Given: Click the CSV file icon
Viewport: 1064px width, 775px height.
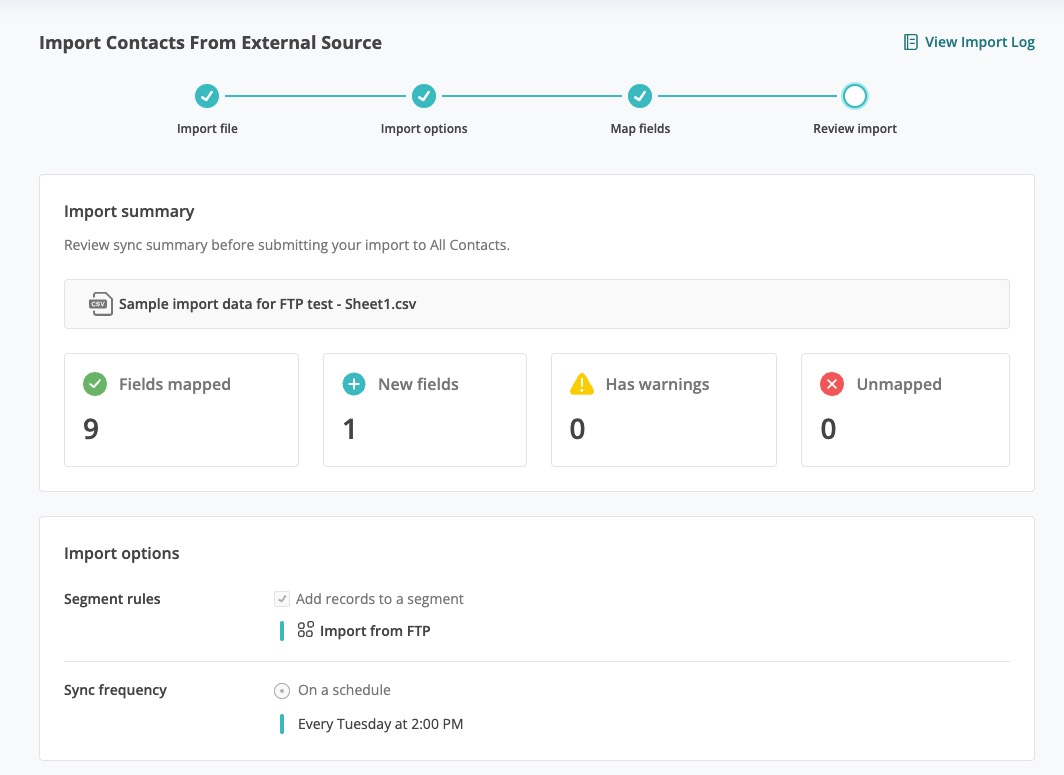Looking at the screenshot, I should point(100,304).
